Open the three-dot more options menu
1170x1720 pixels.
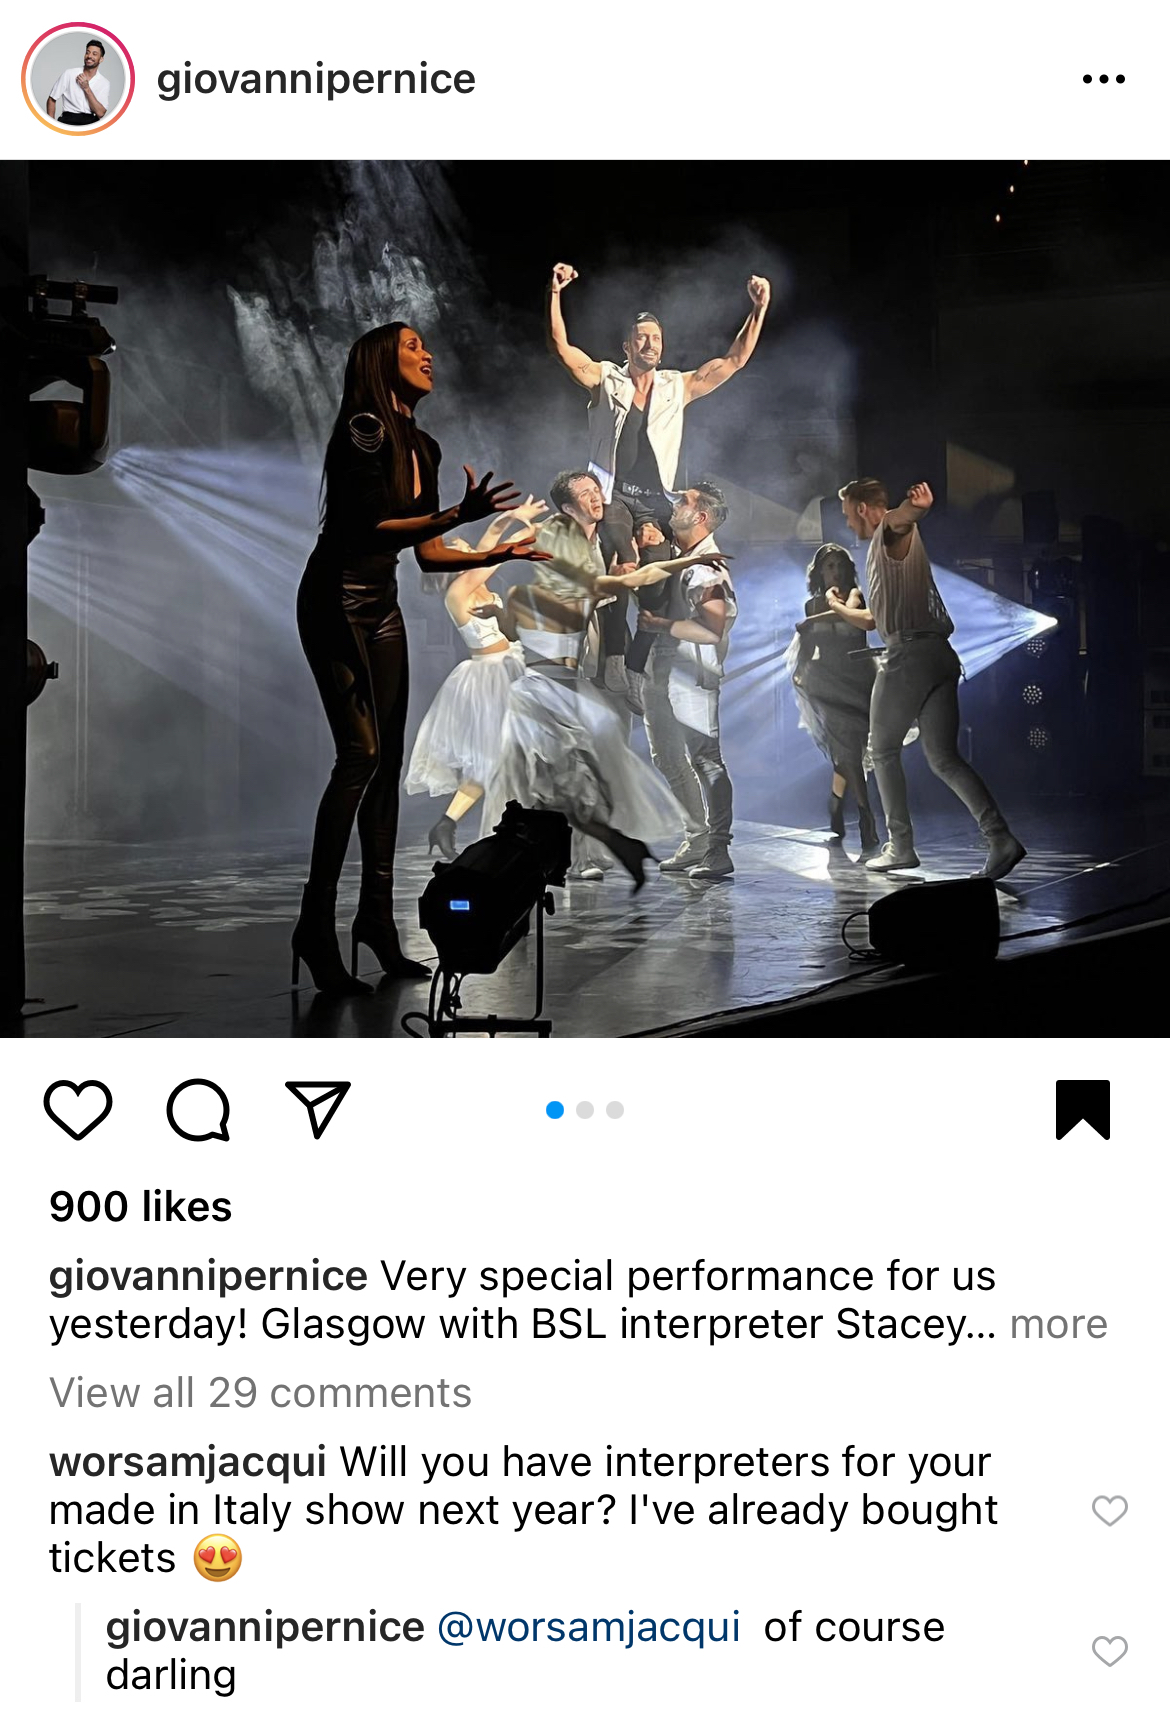(x=1104, y=79)
